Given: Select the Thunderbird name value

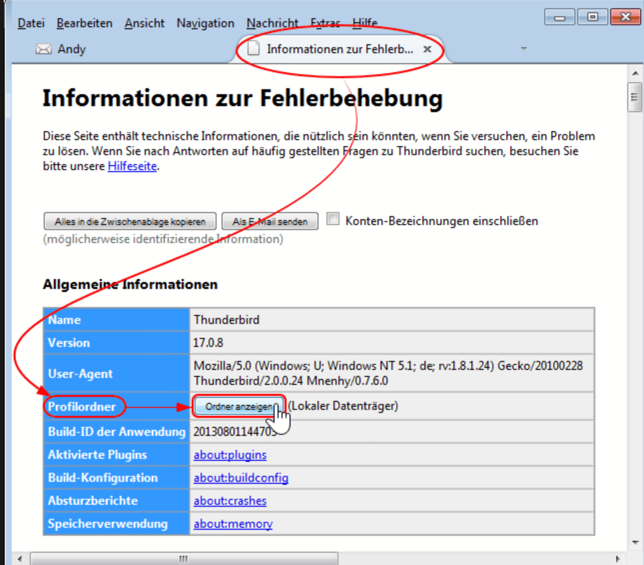Looking at the screenshot, I should (x=226, y=320).
